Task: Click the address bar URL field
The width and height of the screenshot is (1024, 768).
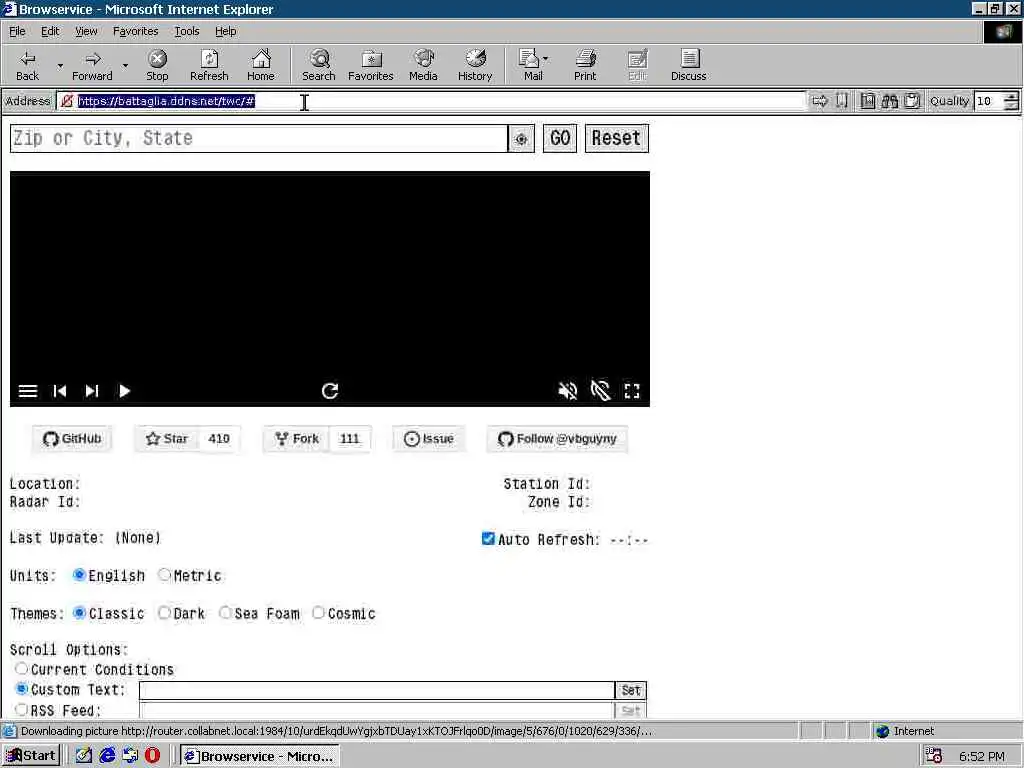Action: click(431, 101)
